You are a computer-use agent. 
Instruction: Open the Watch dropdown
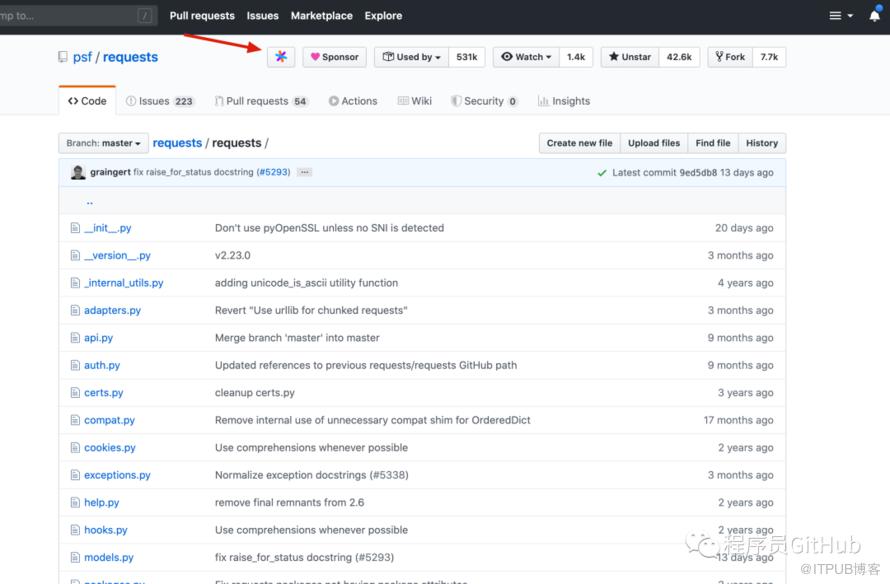click(526, 57)
